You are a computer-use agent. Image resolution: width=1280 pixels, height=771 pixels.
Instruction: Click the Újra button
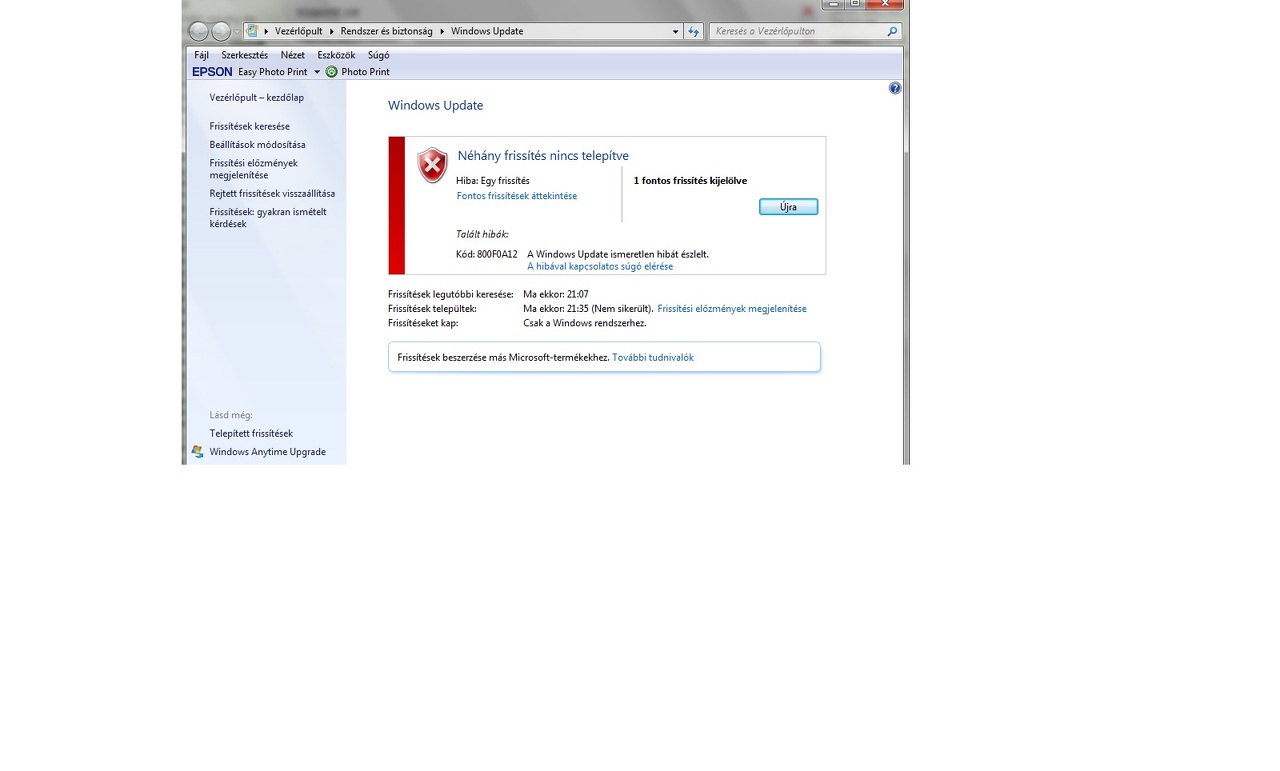(x=788, y=207)
